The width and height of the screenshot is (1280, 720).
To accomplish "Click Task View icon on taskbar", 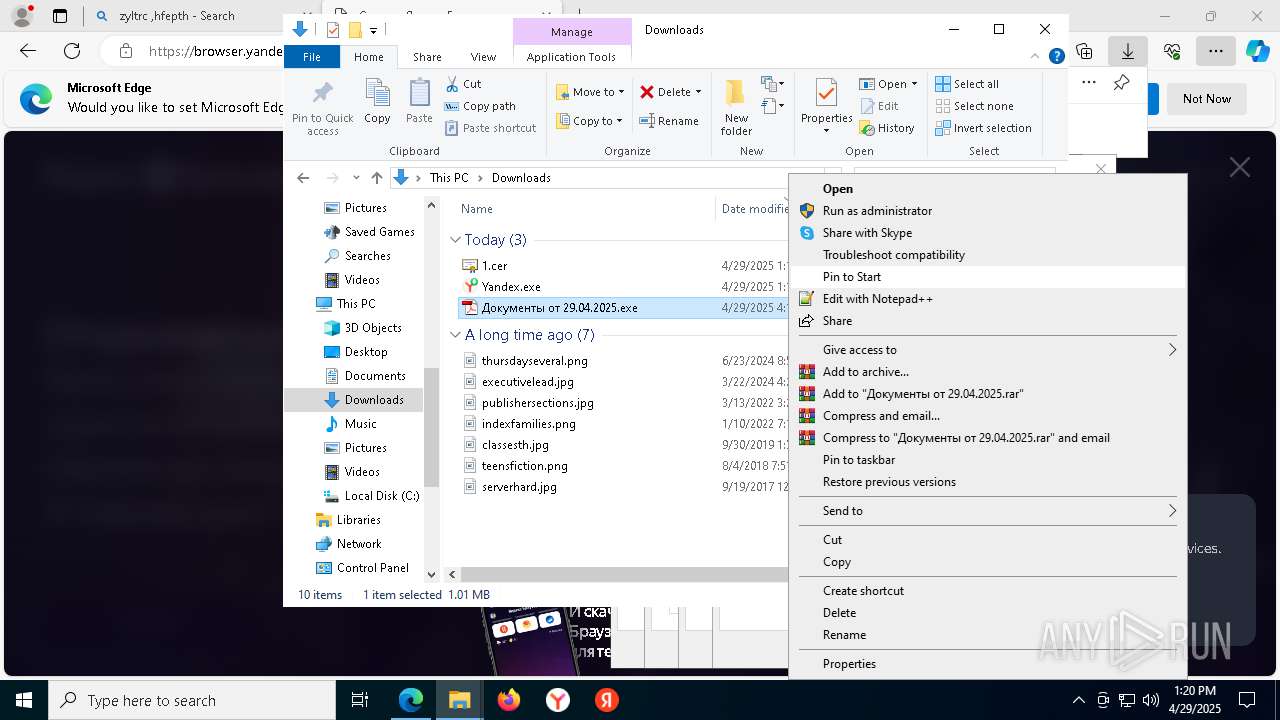I will (360, 700).
